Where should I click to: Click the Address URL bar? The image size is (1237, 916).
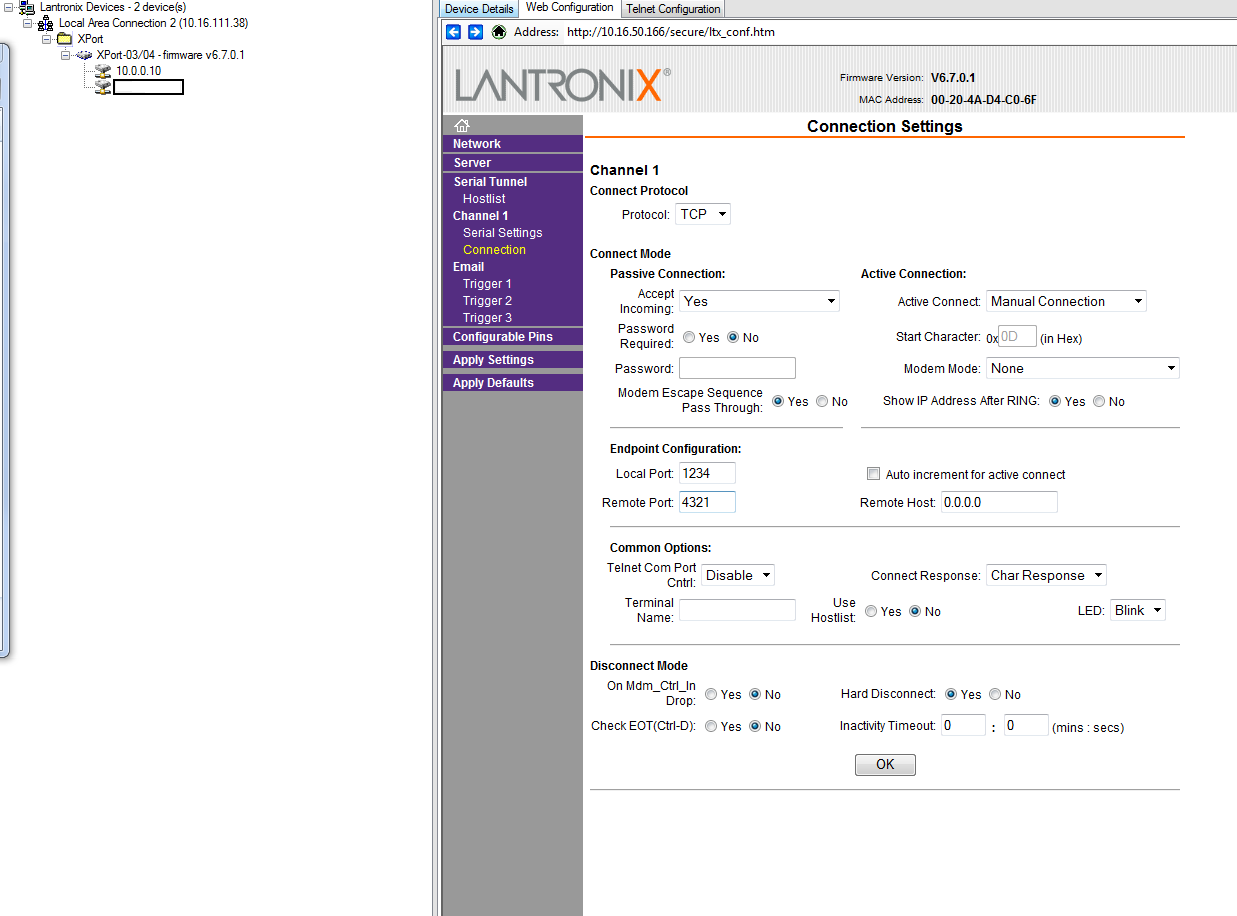670,32
